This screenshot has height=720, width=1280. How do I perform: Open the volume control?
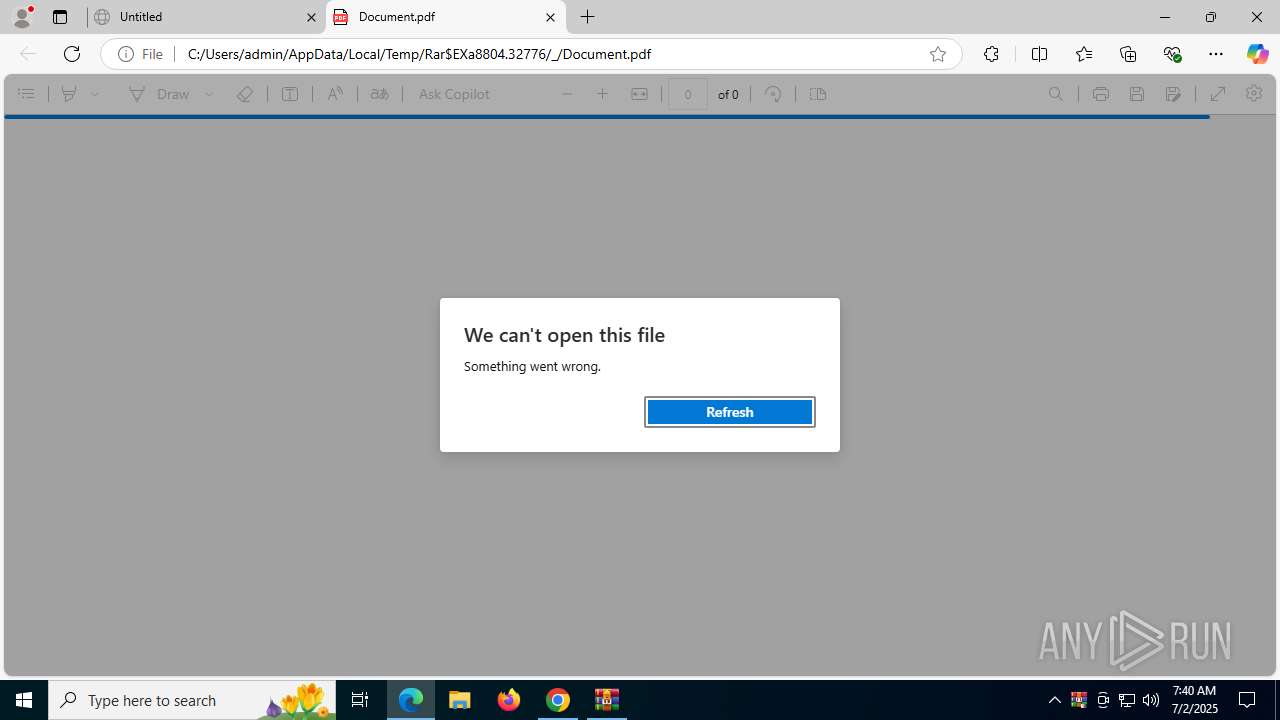click(1151, 700)
